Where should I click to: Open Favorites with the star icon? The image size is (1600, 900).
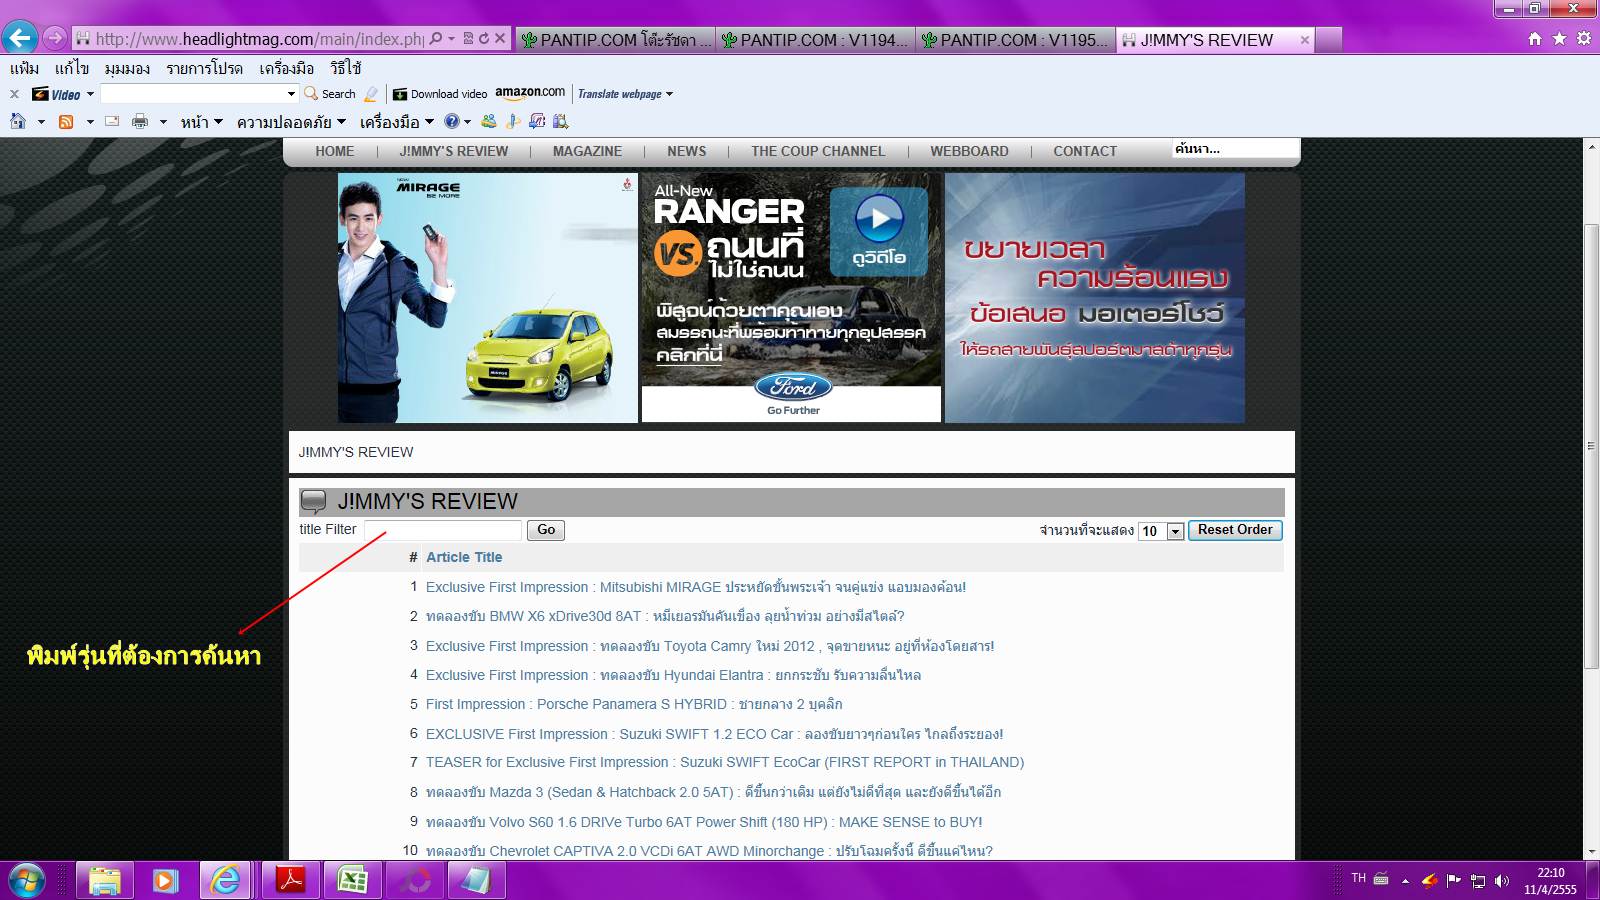[1559, 39]
